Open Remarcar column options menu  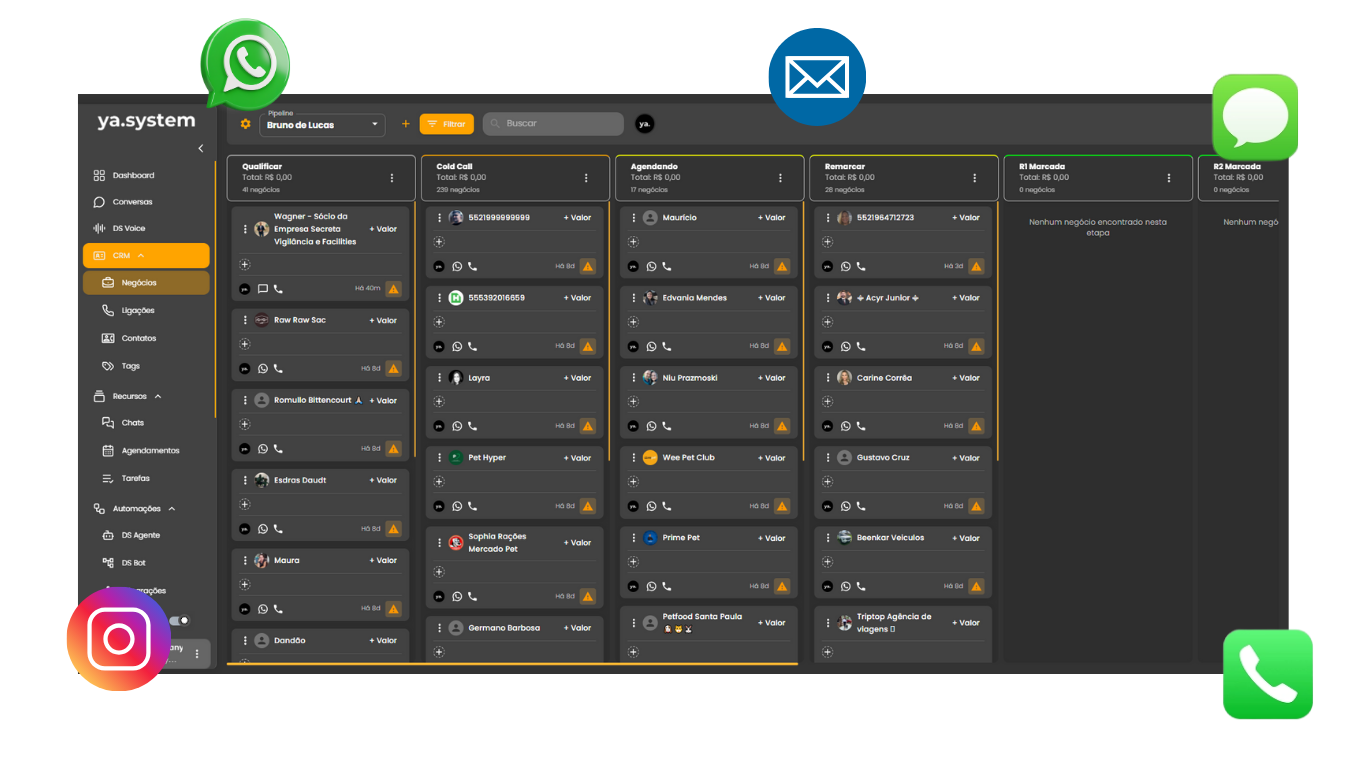(x=975, y=178)
